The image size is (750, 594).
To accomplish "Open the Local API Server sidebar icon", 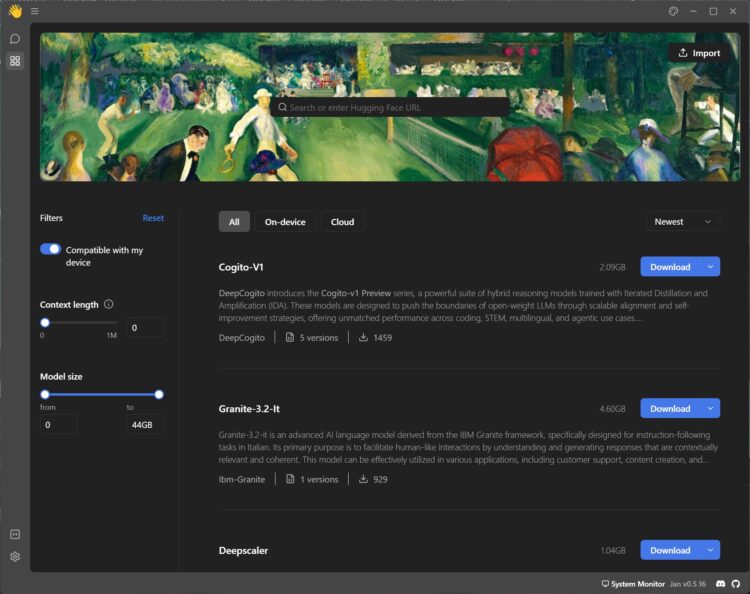I will pos(15,535).
